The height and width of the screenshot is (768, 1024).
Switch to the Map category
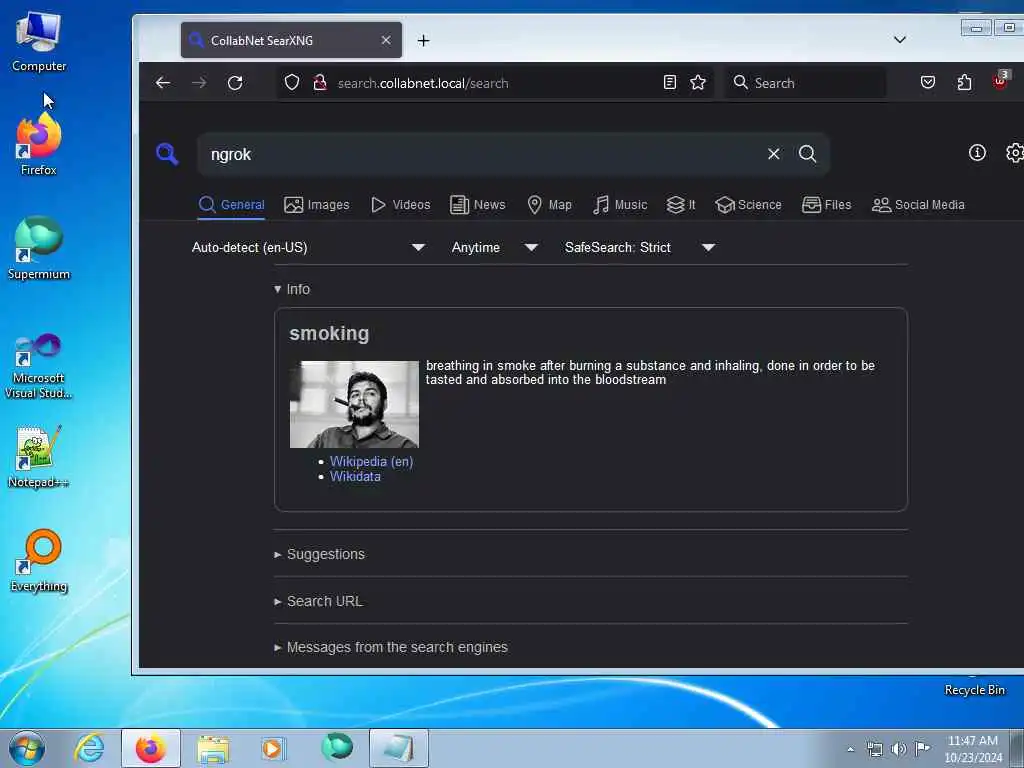click(549, 204)
